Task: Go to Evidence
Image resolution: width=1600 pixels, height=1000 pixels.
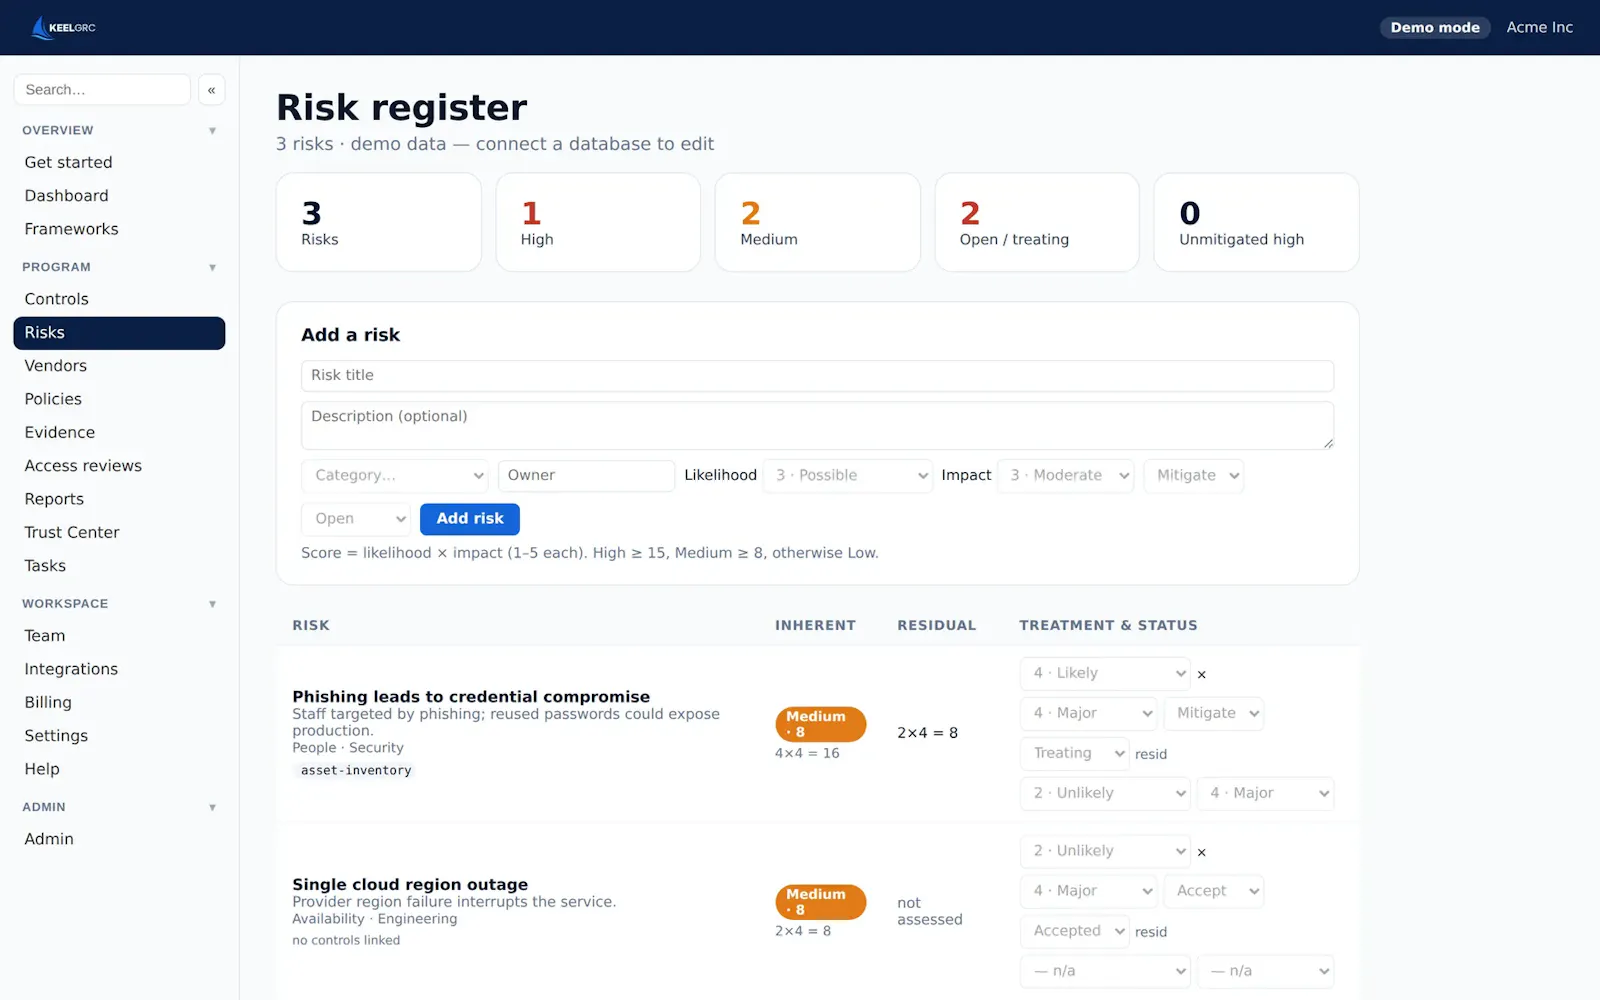Action: 119,433
